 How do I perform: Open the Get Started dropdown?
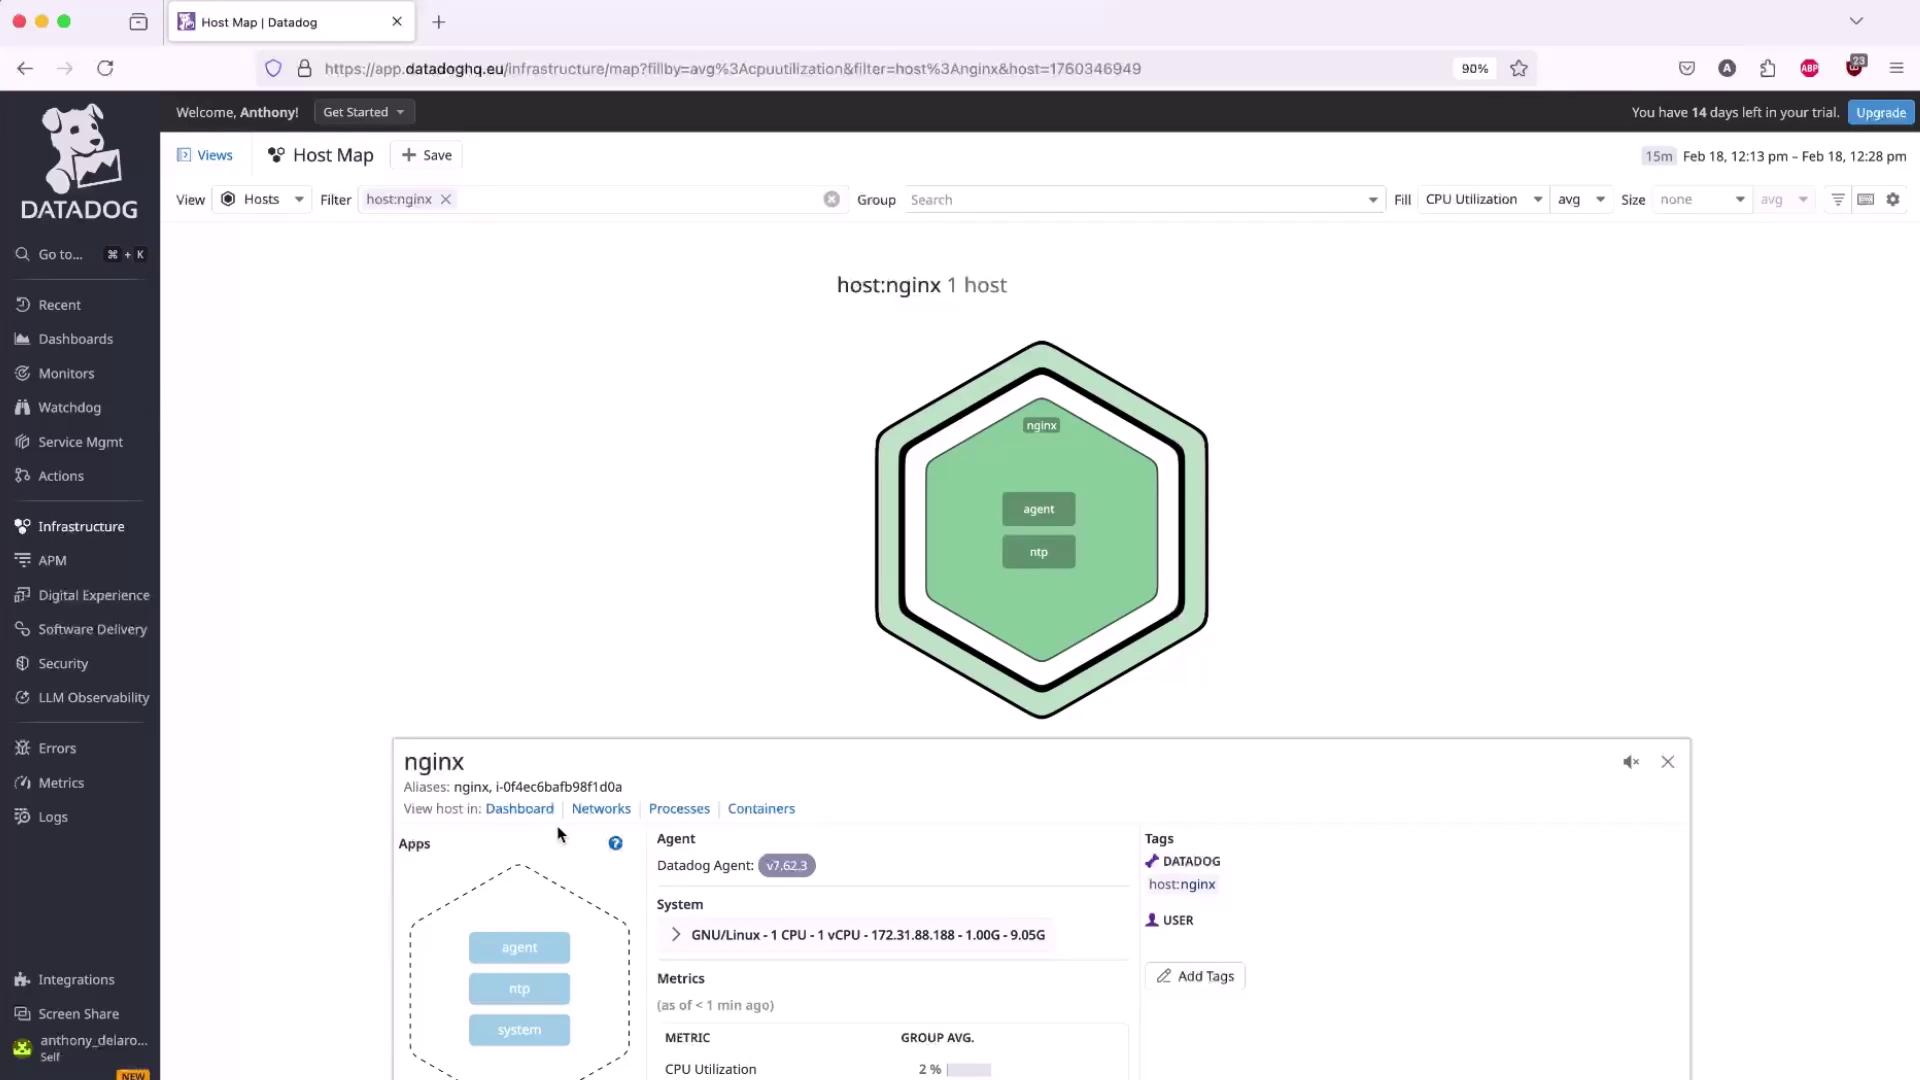(364, 112)
